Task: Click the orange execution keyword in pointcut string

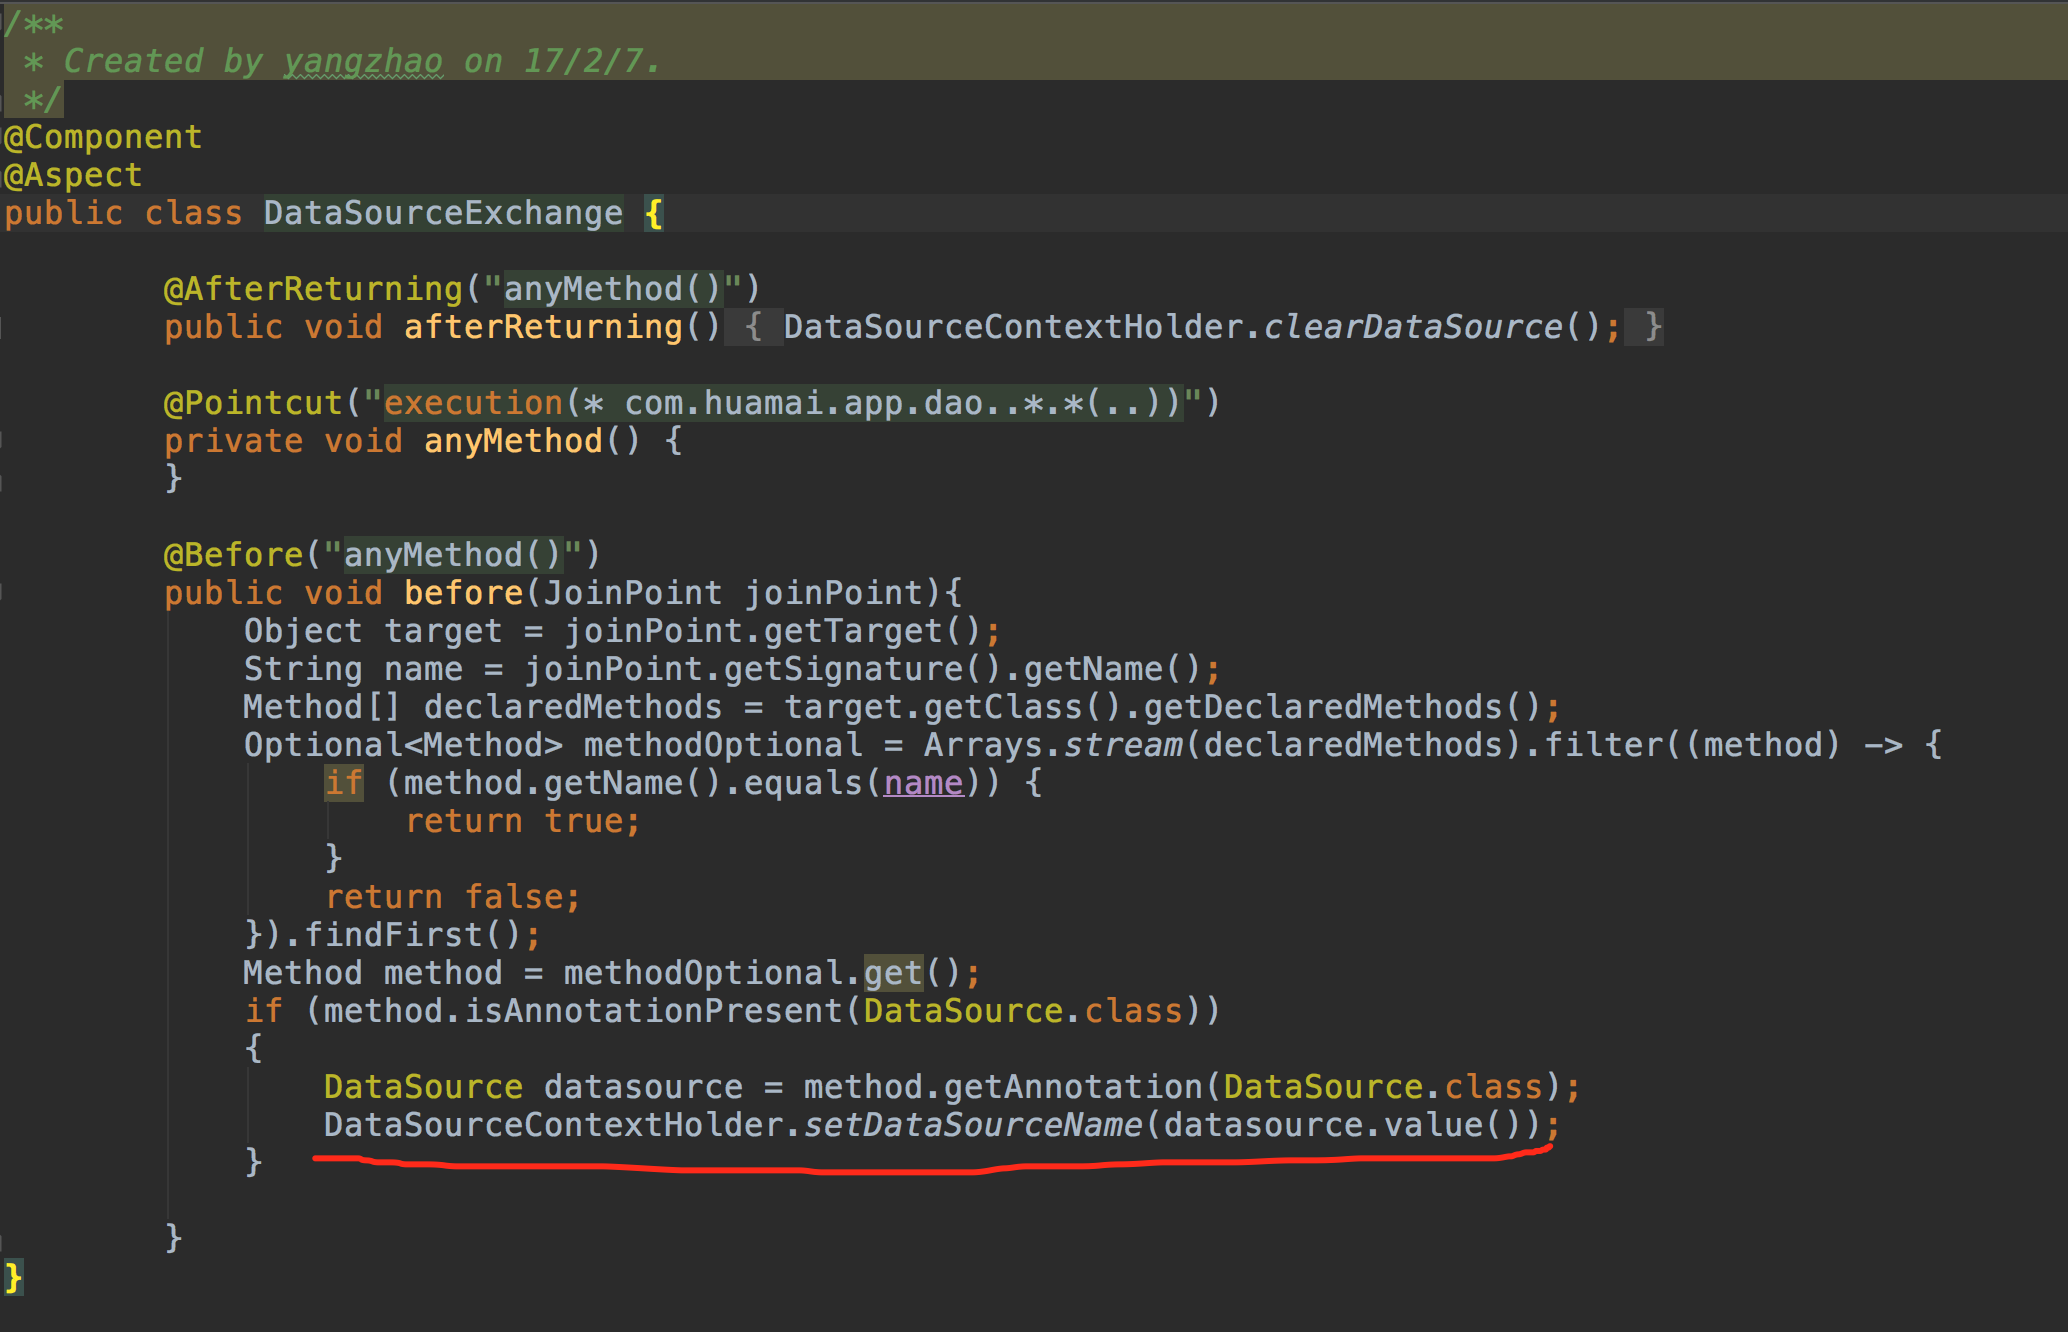Action: click(473, 403)
